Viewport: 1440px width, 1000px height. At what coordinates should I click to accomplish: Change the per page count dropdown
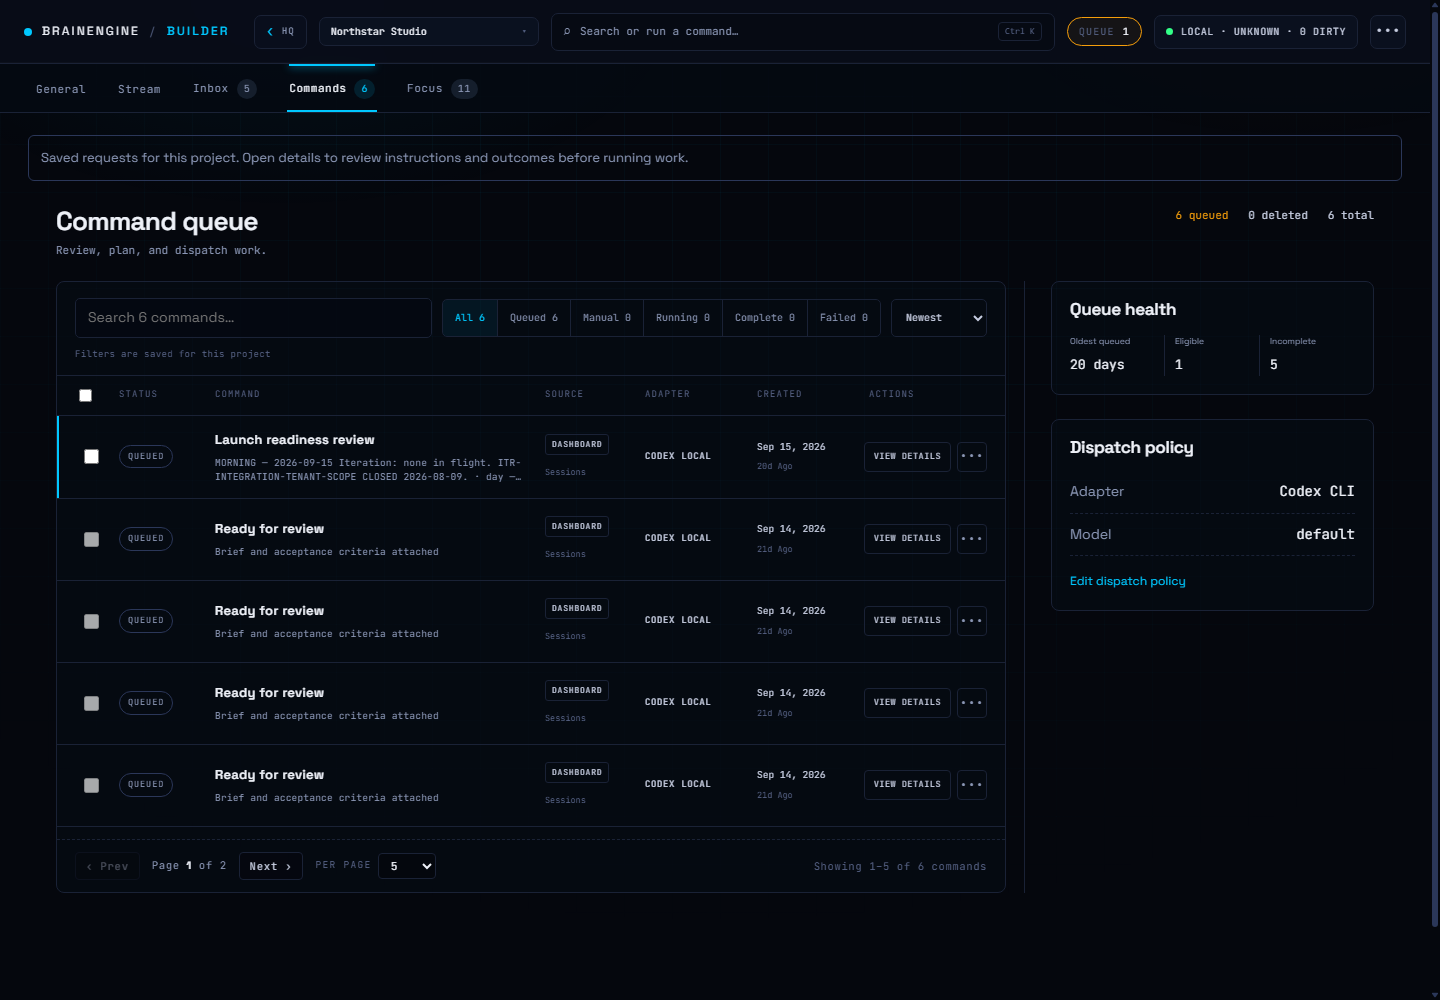(x=407, y=866)
